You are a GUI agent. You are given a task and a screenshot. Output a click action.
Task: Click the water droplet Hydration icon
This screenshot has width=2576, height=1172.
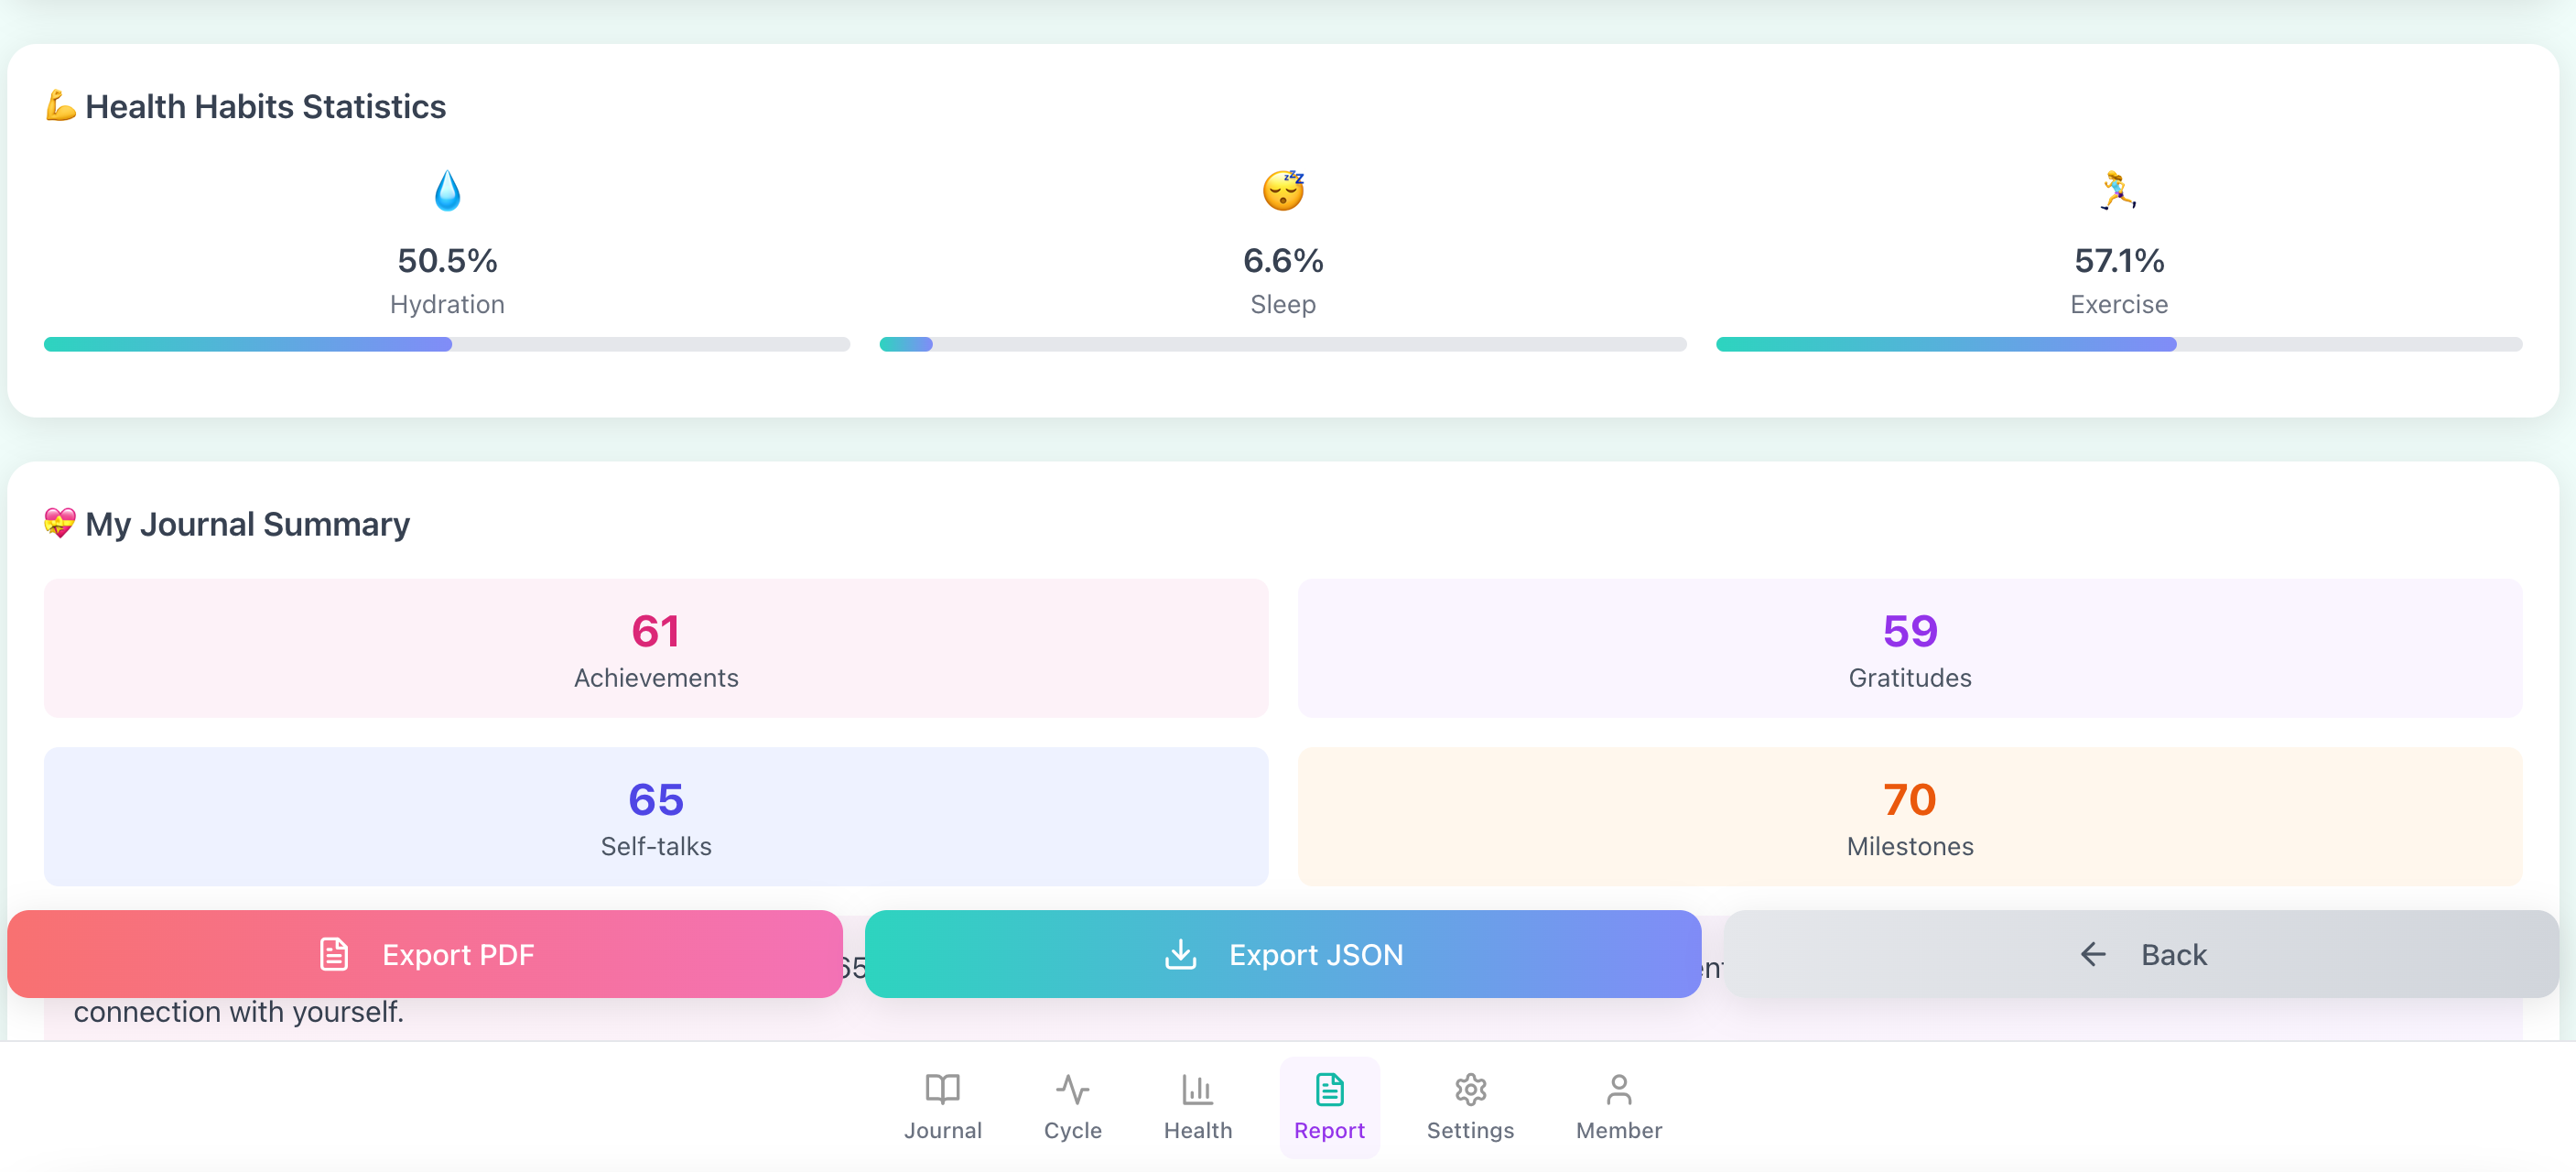[x=447, y=190]
